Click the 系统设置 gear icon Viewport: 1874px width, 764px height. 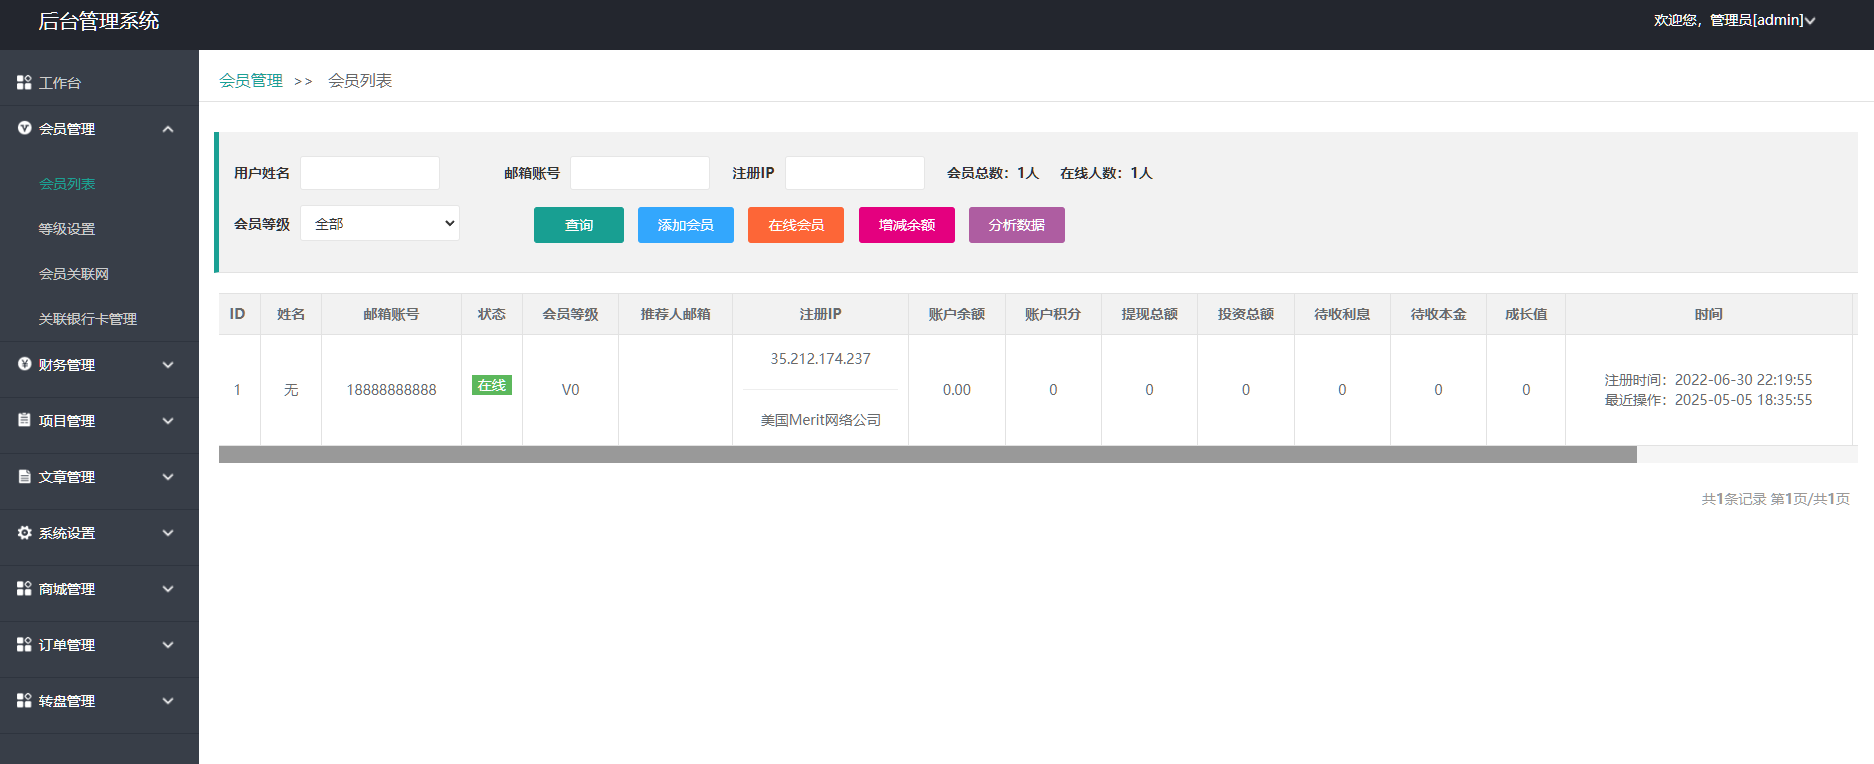(24, 533)
